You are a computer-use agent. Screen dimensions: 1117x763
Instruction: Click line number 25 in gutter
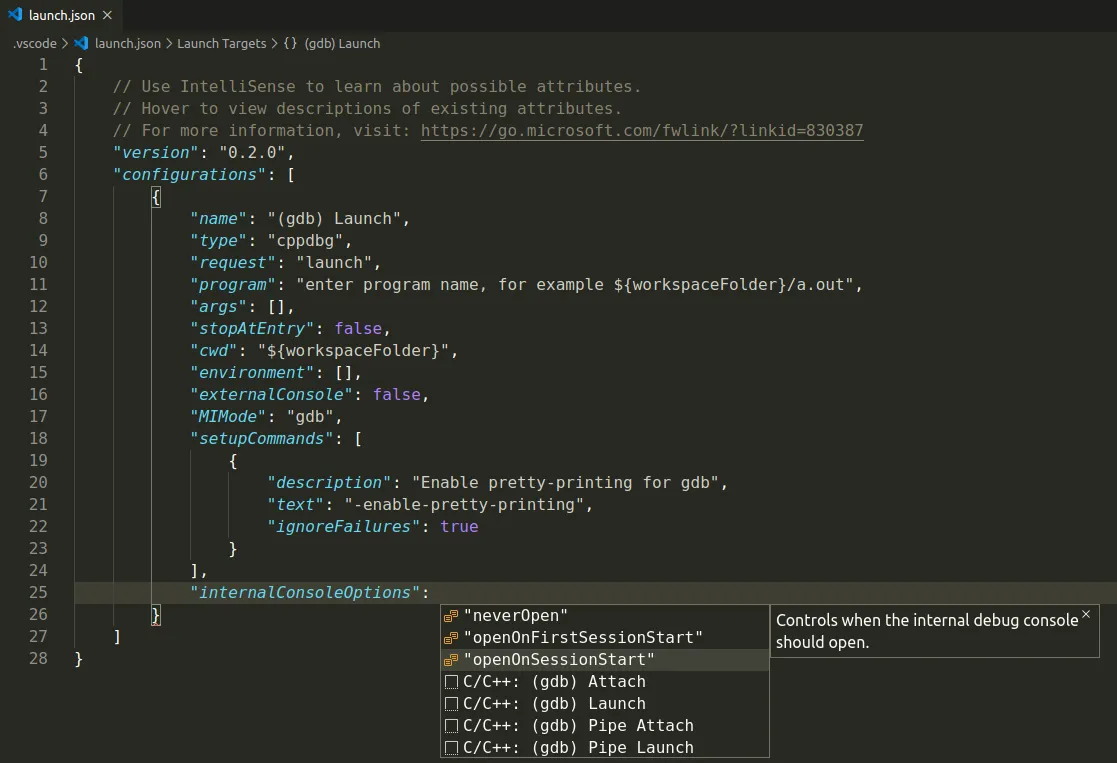pos(38,593)
